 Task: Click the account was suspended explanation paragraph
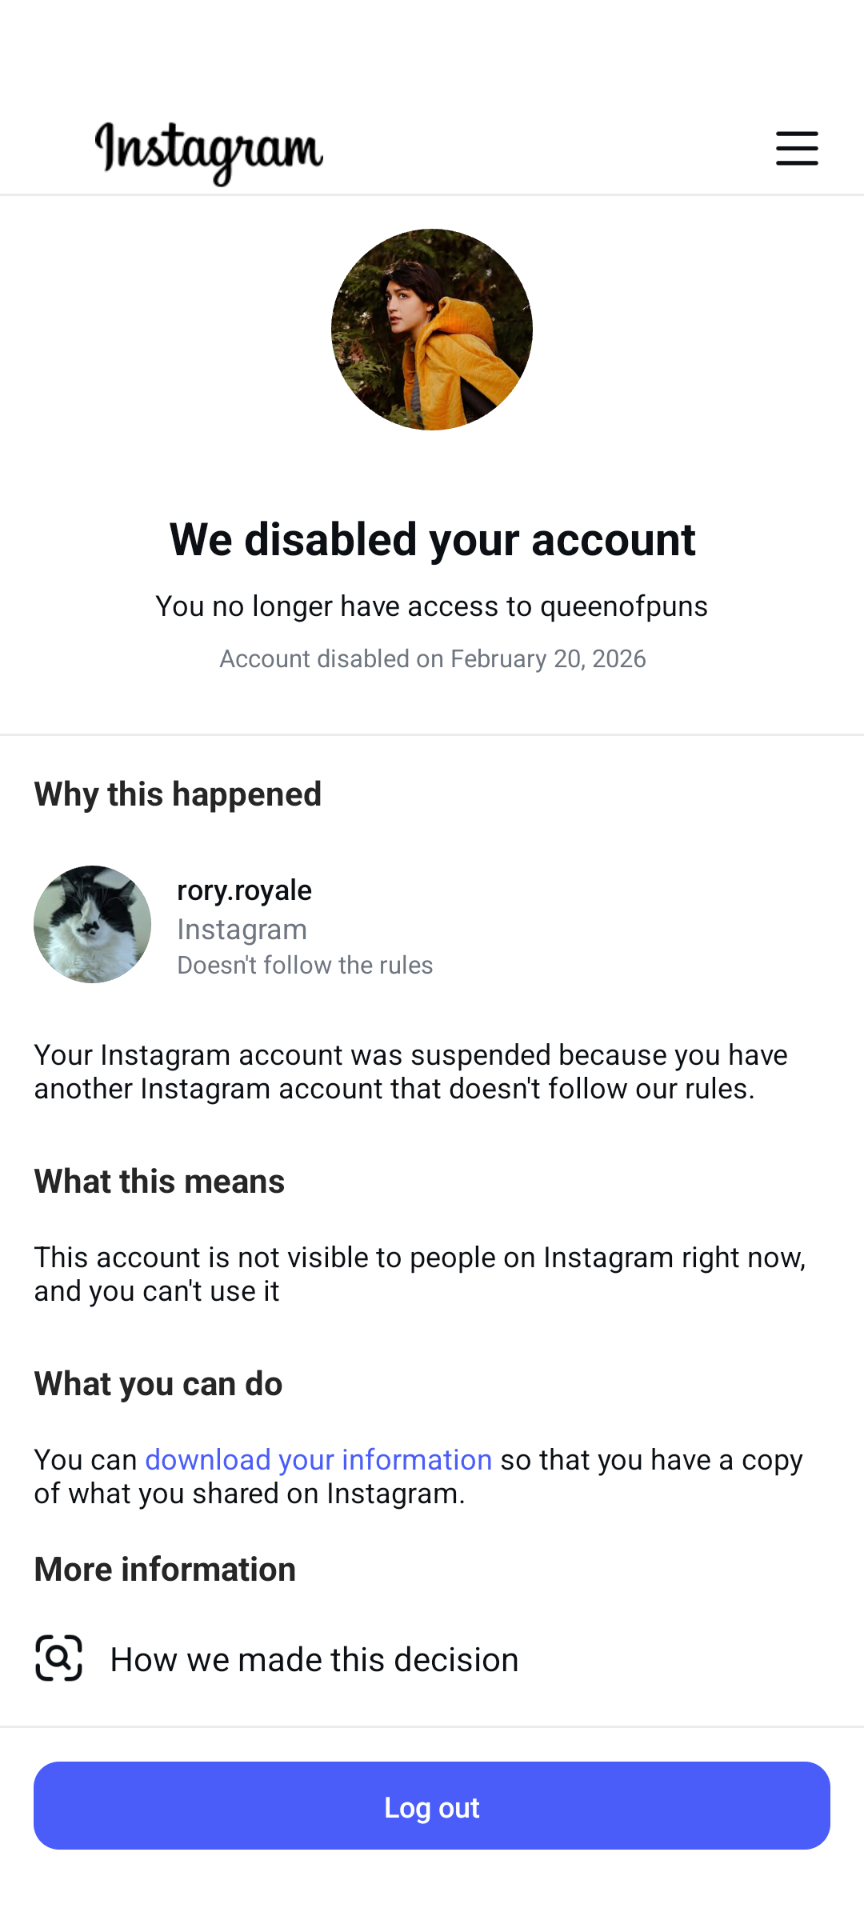click(x=410, y=1072)
